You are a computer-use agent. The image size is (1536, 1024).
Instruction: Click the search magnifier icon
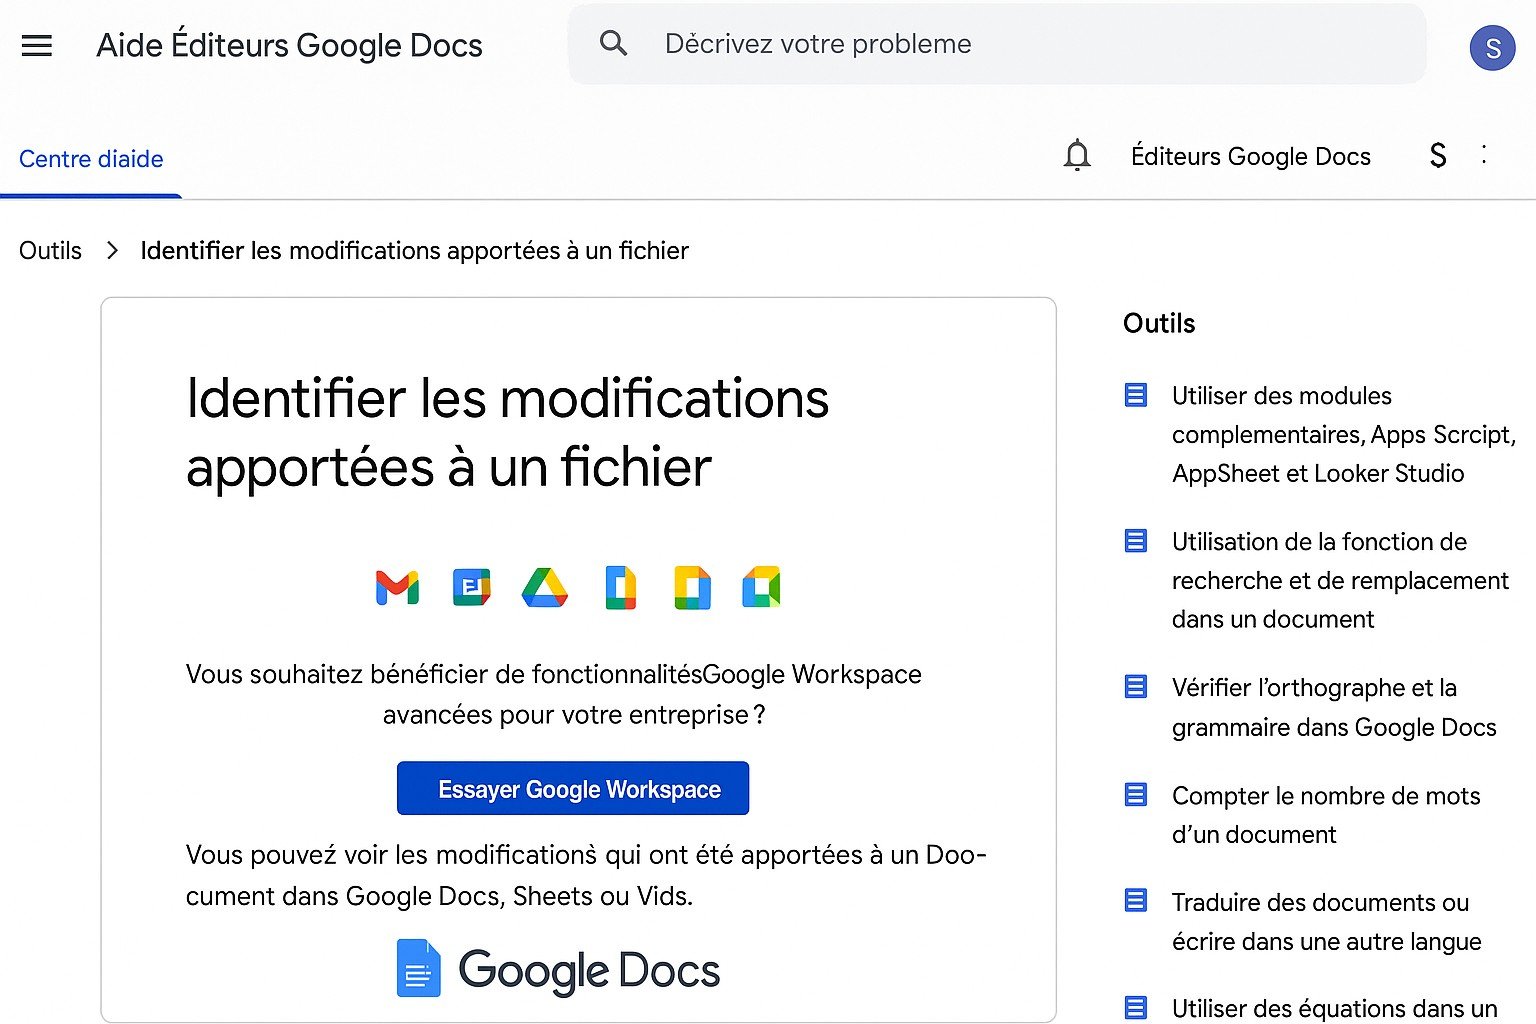[x=614, y=43]
